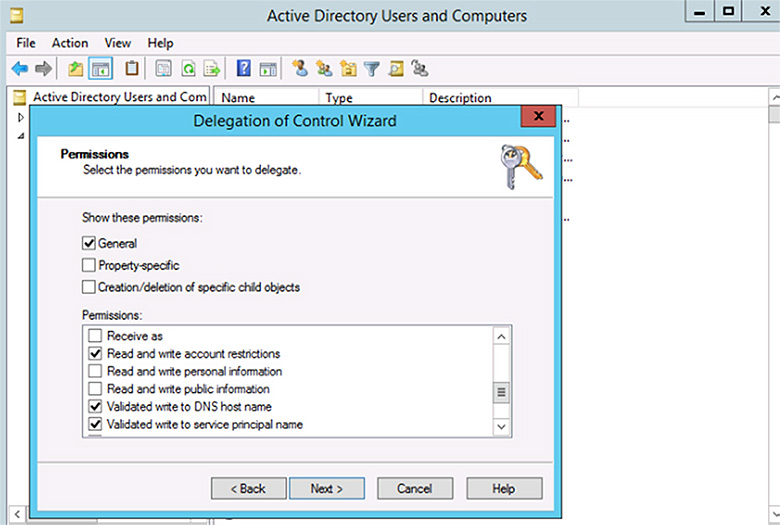This screenshot has height=525, width=780.
Task: Open the View menu
Action: coord(118,43)
